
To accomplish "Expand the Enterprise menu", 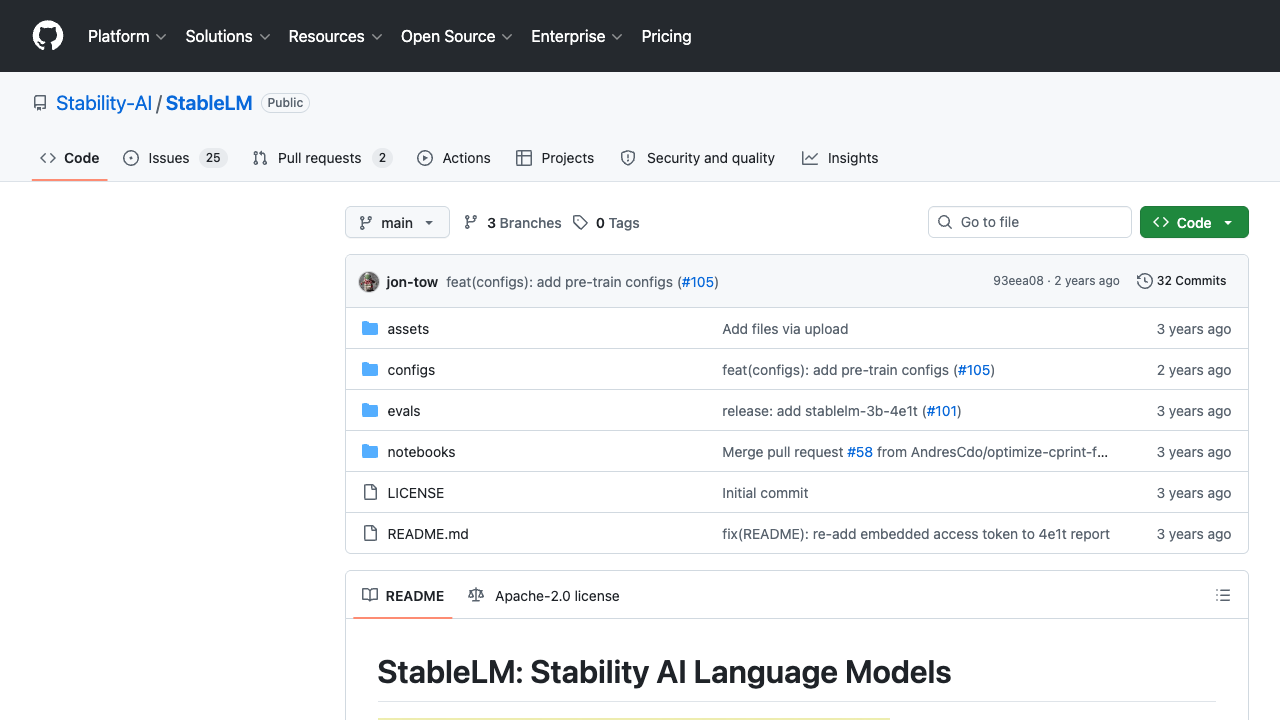I will (577, 36).
